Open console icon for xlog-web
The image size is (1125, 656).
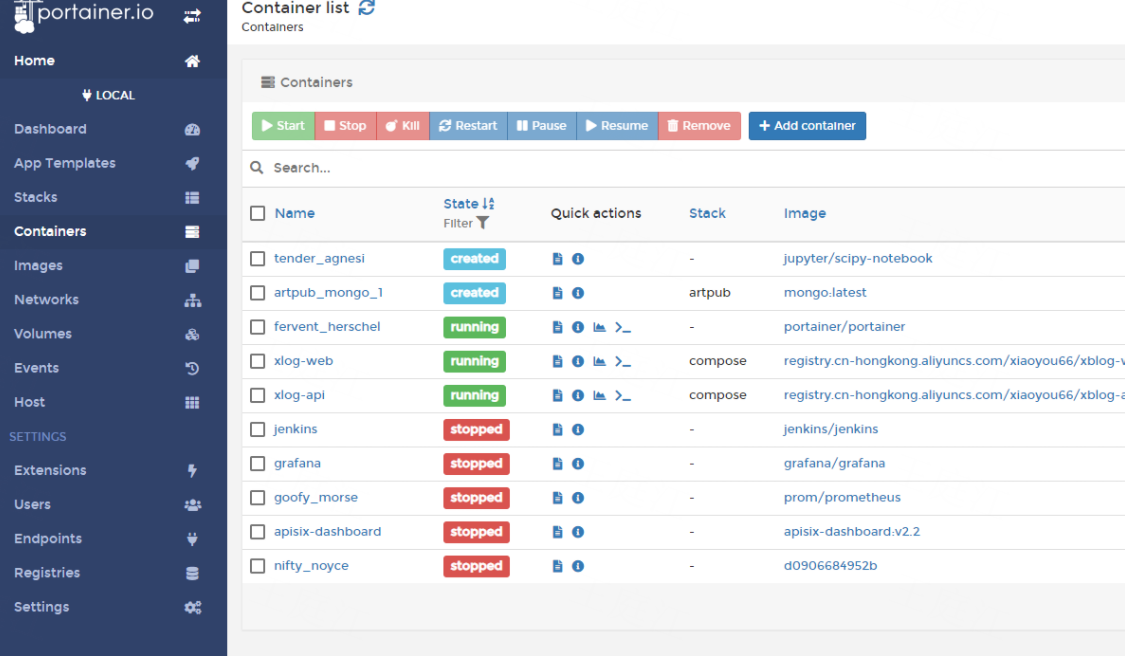pos(623,361)
